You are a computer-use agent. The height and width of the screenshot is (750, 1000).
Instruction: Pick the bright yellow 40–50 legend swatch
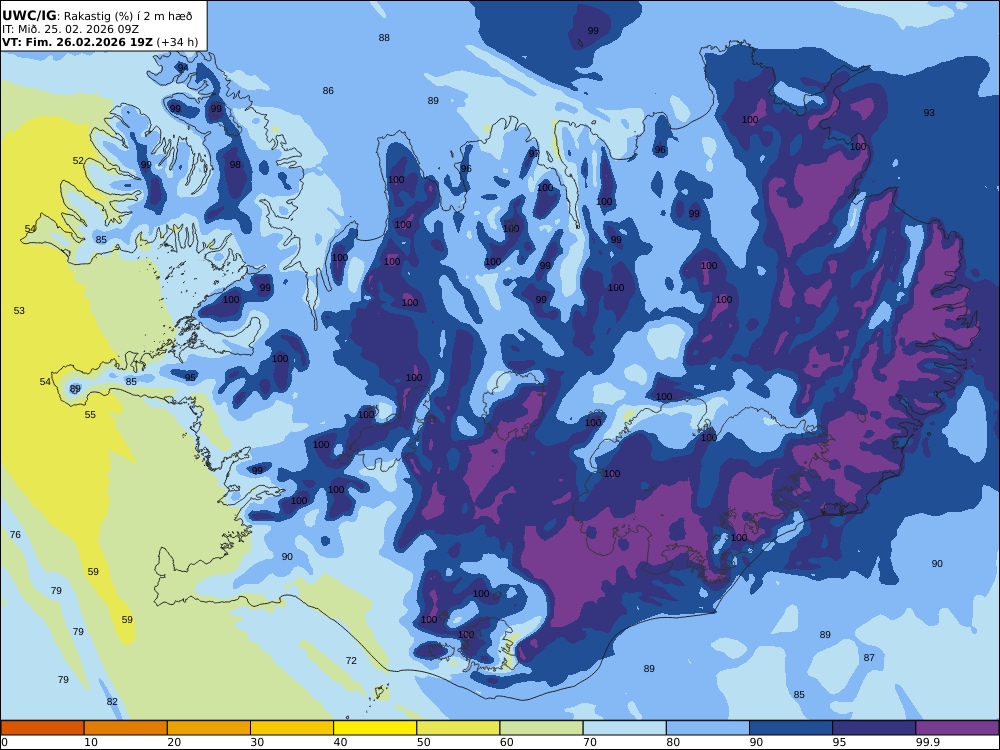coord(375,728)
